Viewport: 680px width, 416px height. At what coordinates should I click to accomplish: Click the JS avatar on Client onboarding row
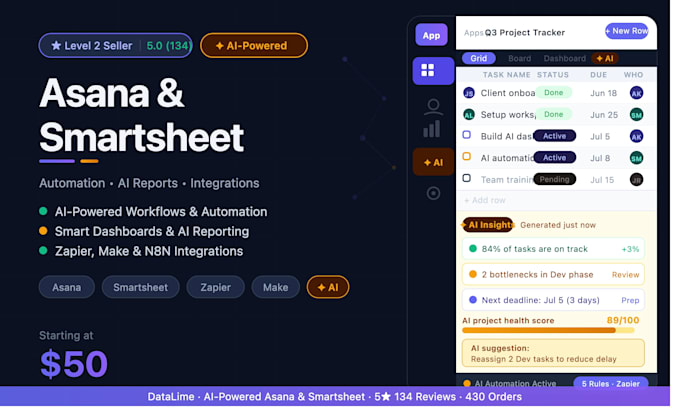(469, 93)
